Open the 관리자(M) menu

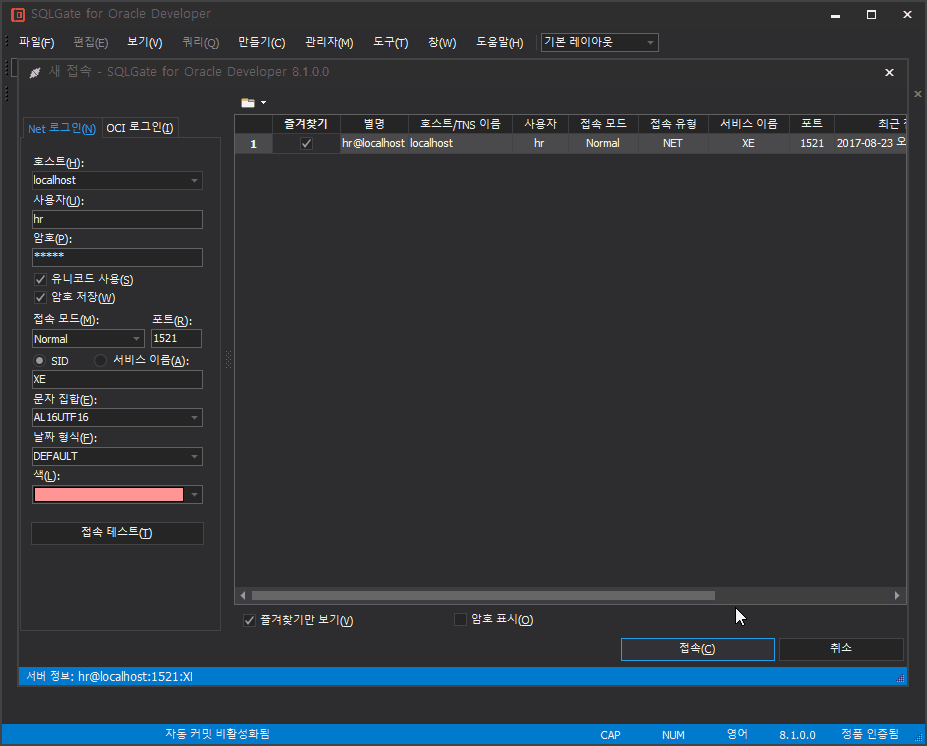point(329,43)
